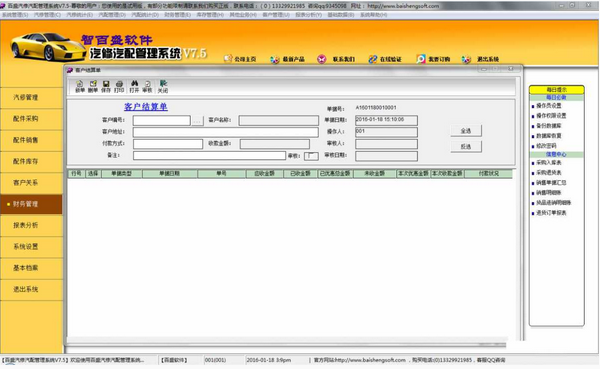Viewport: 600px width, 369px height.
Task: Click the 保存 save disk icon
Action: pos(106,87)
